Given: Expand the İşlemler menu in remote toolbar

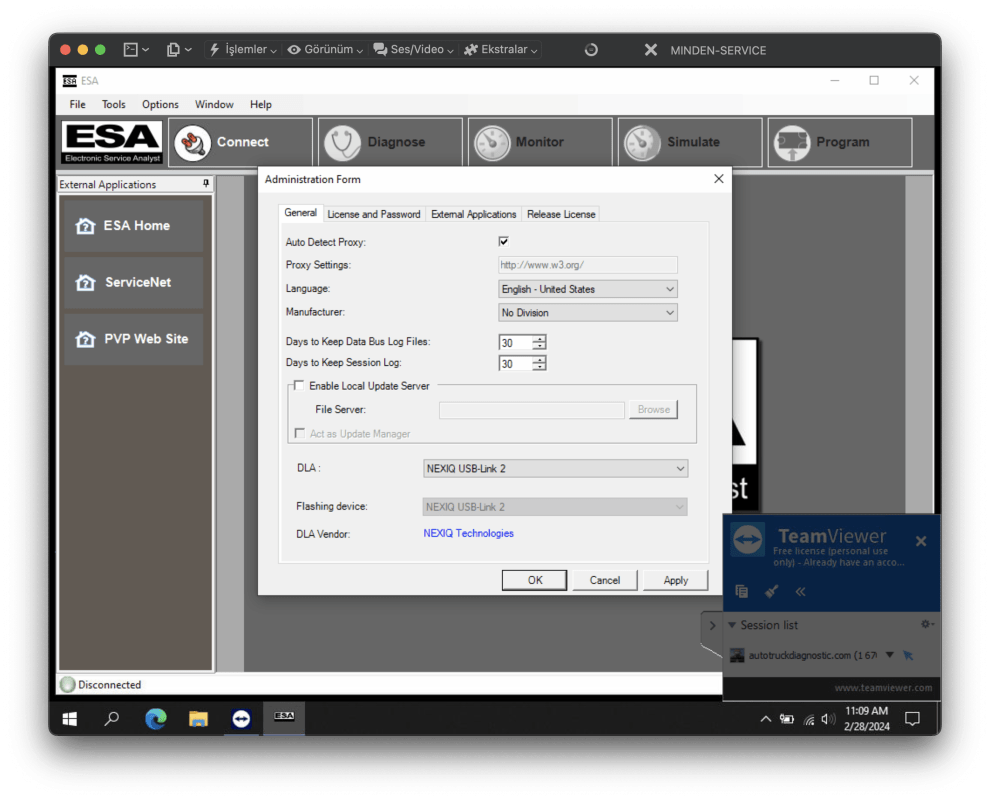Looking at the screenshot, I should tap(242, 50).
